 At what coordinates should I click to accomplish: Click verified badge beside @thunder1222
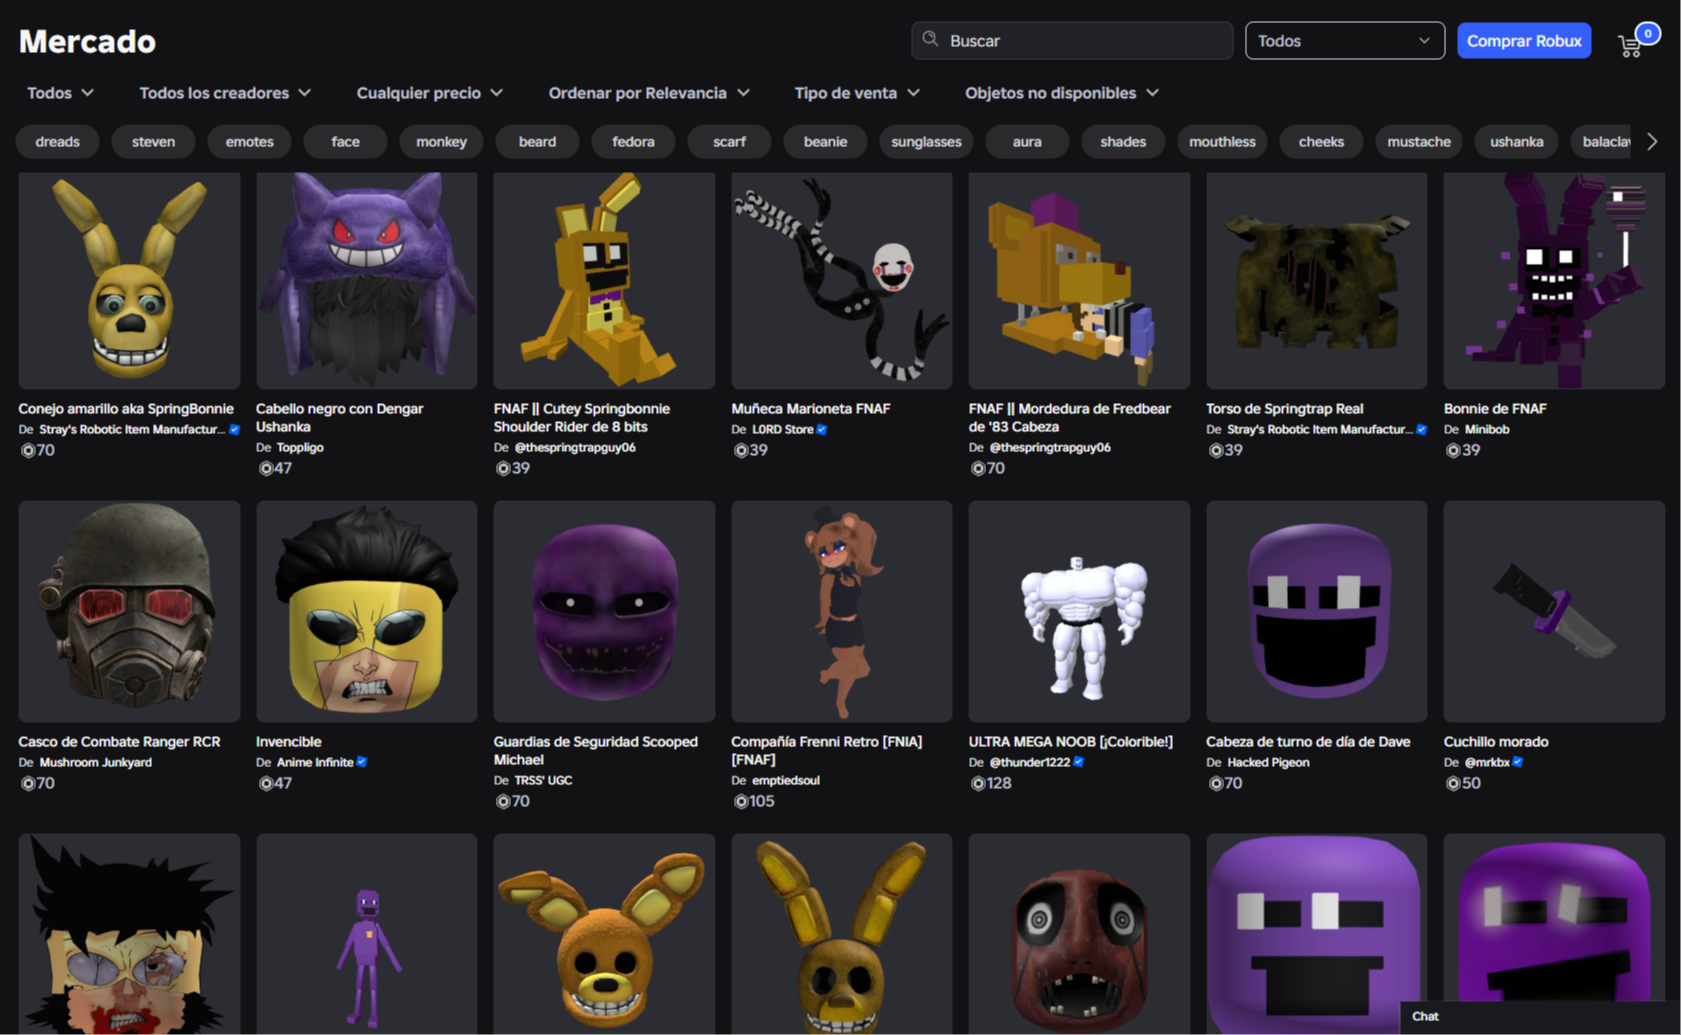[1079, 762]
